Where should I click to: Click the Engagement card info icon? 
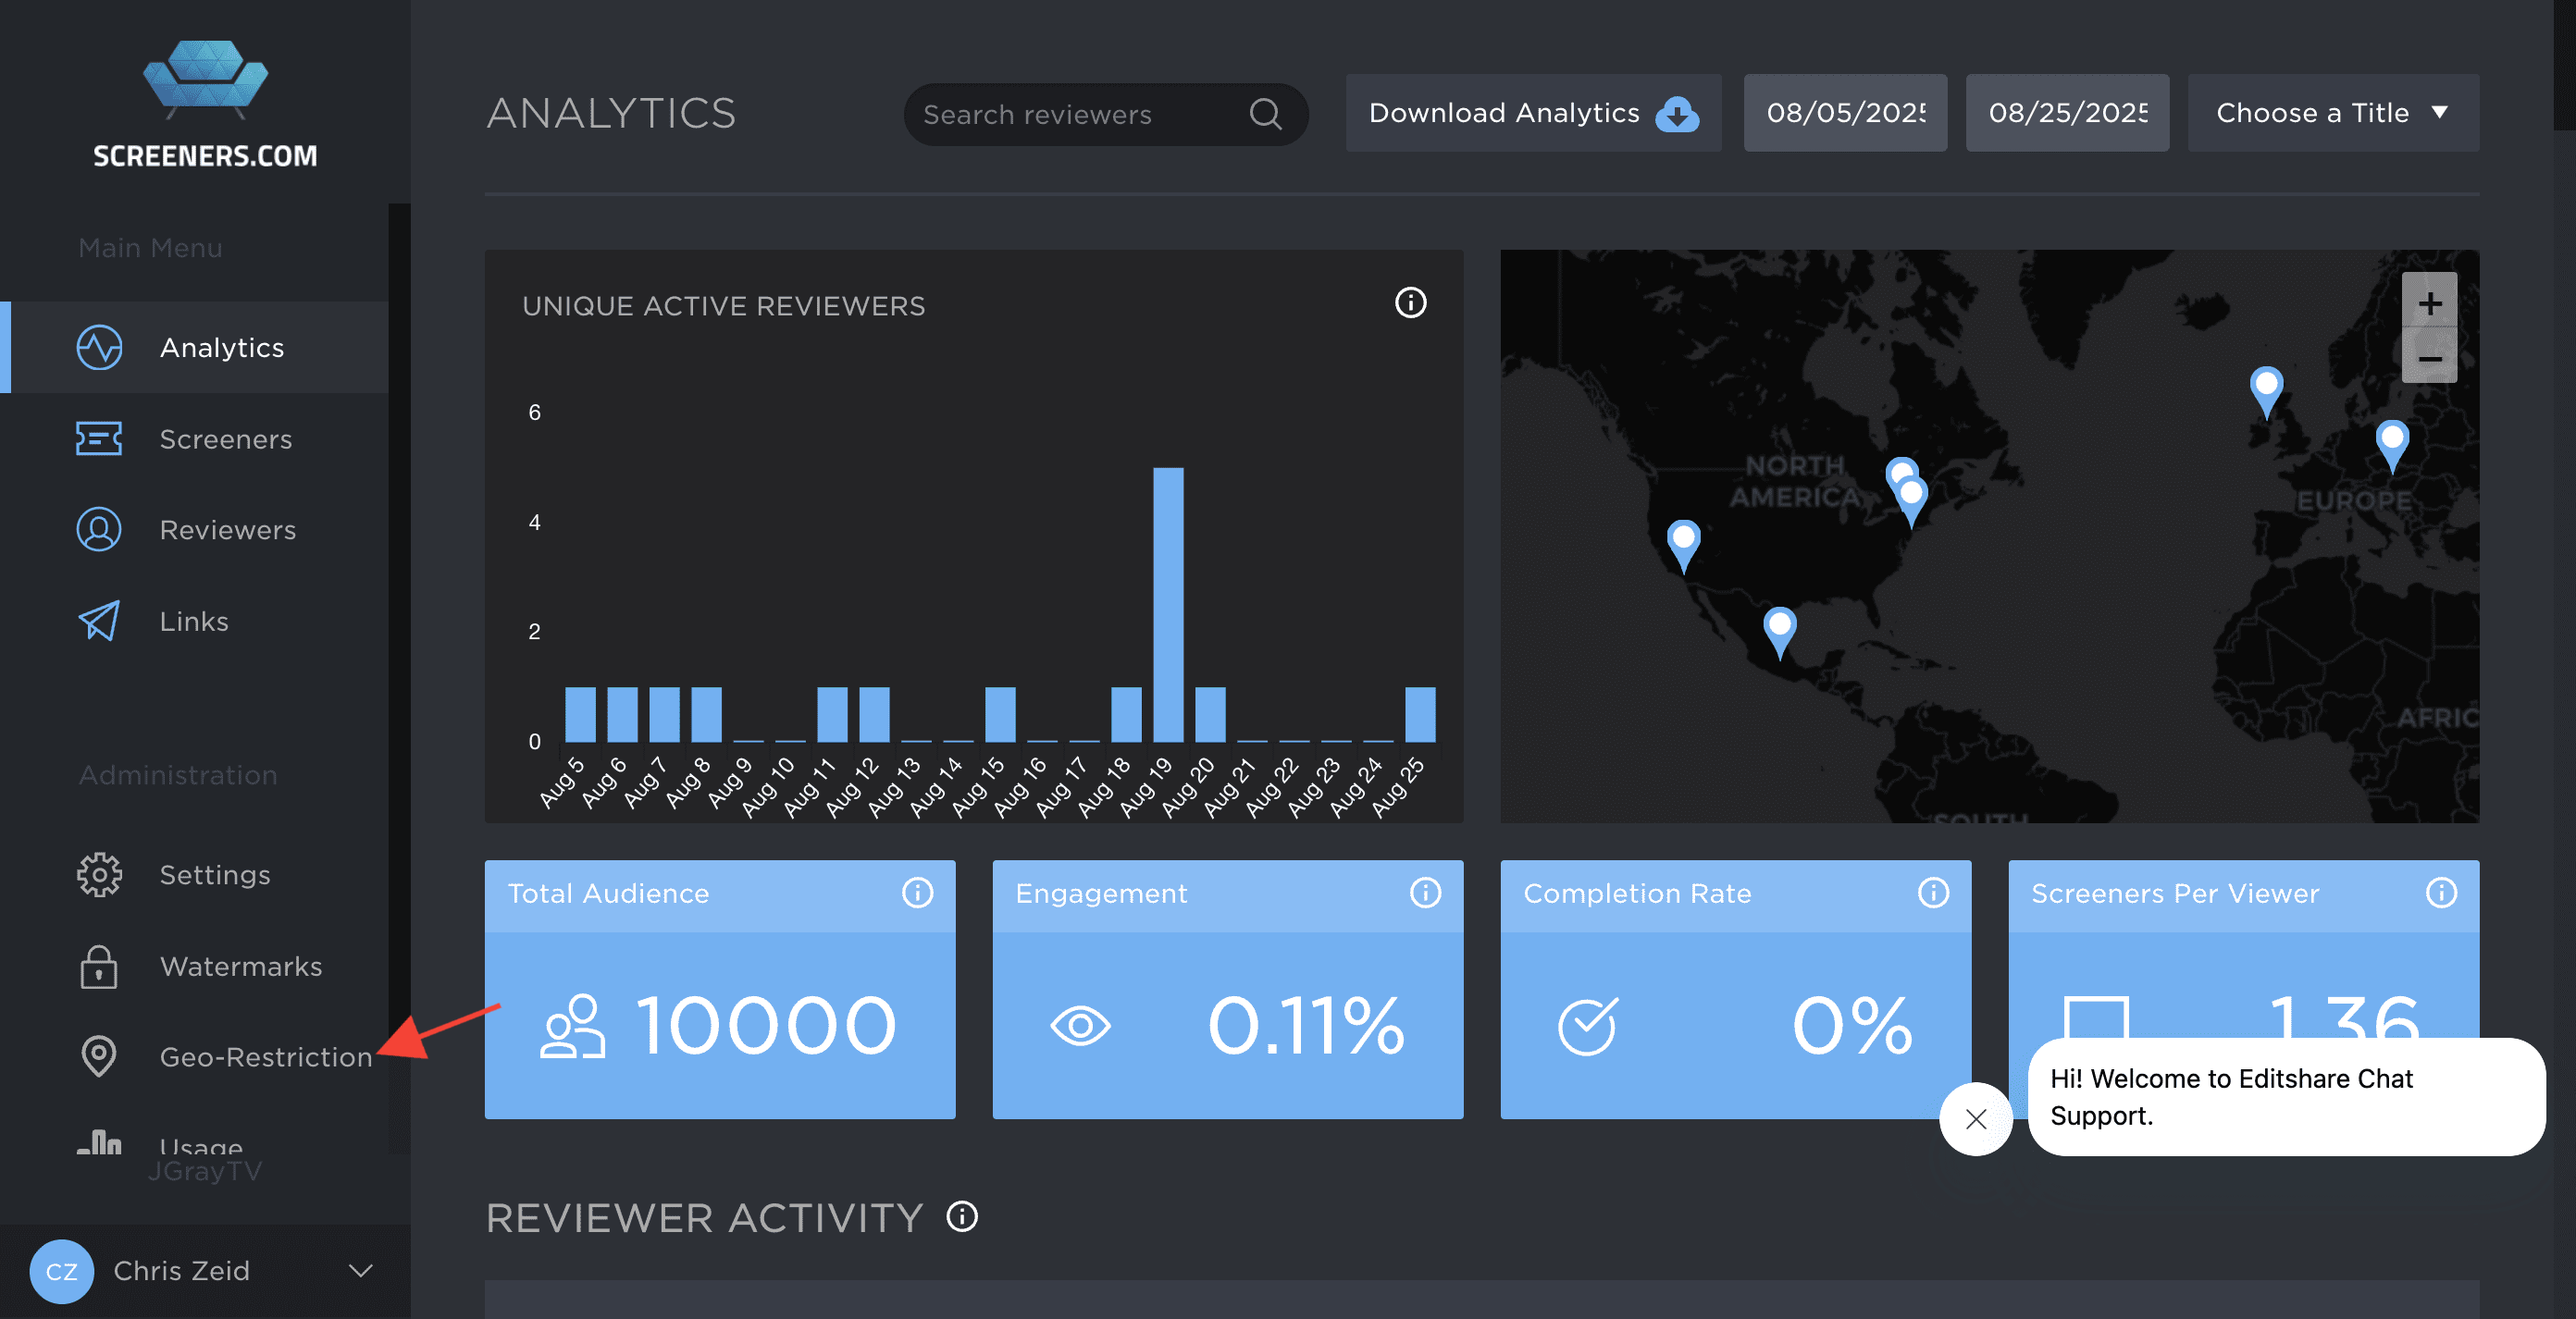[x=1425, y=892]
